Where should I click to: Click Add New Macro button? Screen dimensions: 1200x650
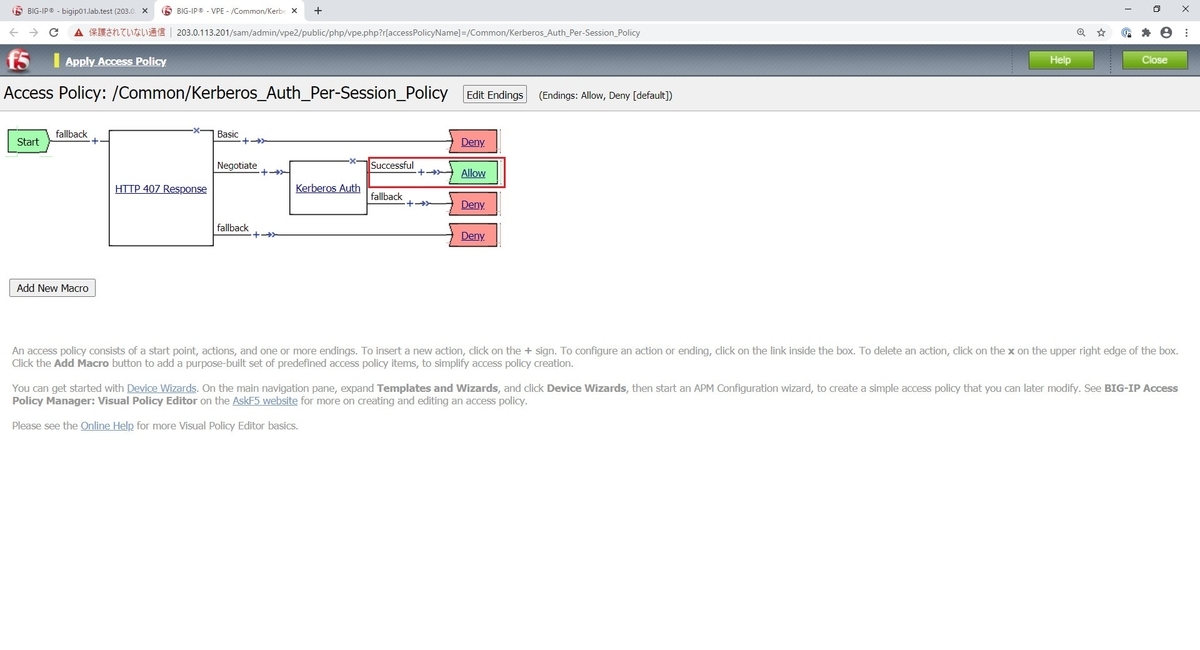(x=53, y=288)
